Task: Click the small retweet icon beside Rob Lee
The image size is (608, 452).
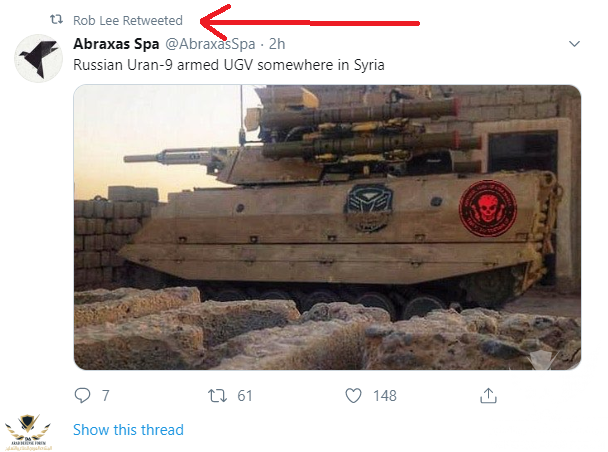Action: (x=57, y=20)
